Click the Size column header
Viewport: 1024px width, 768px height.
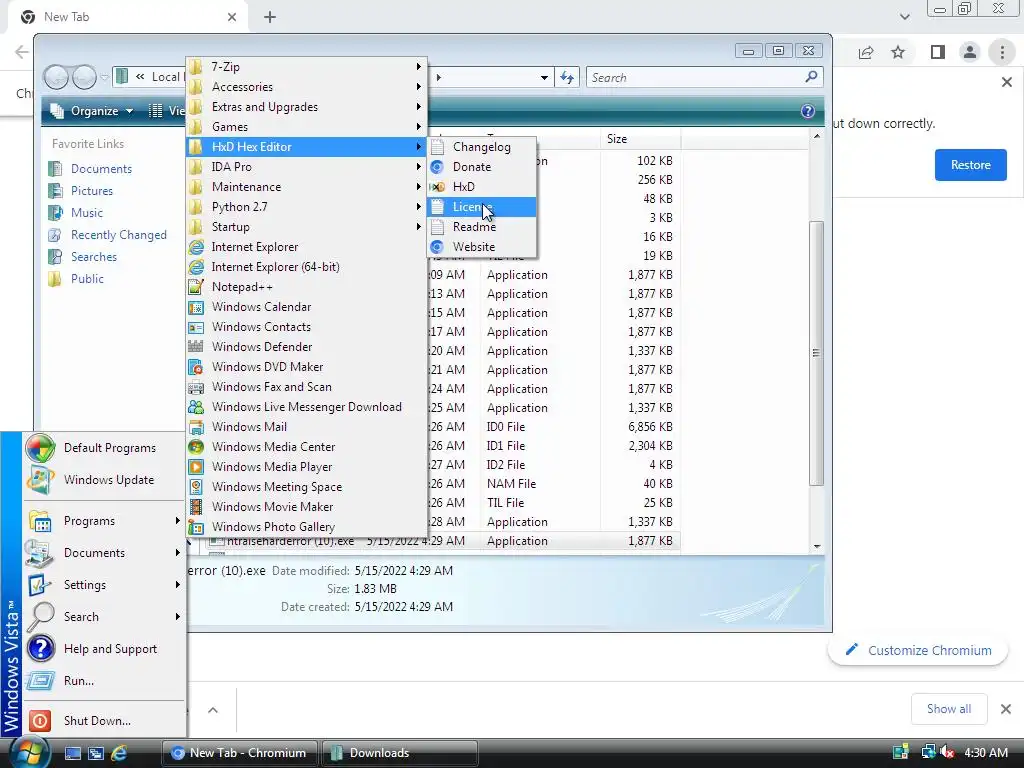640,139
